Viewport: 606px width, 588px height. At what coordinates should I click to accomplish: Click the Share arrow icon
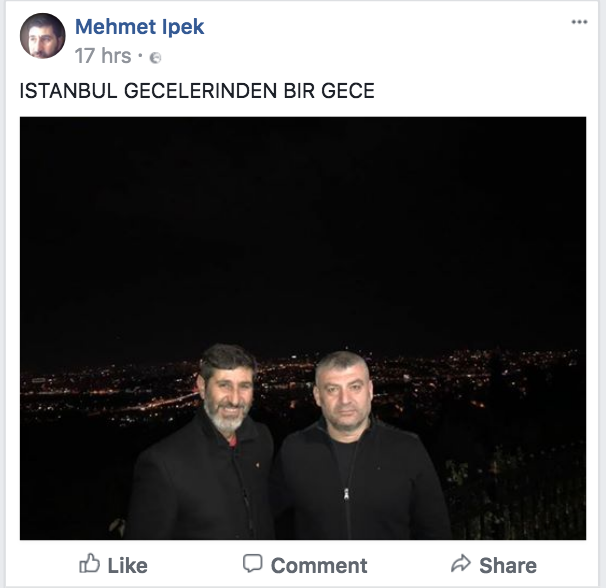tap(461, 563)
